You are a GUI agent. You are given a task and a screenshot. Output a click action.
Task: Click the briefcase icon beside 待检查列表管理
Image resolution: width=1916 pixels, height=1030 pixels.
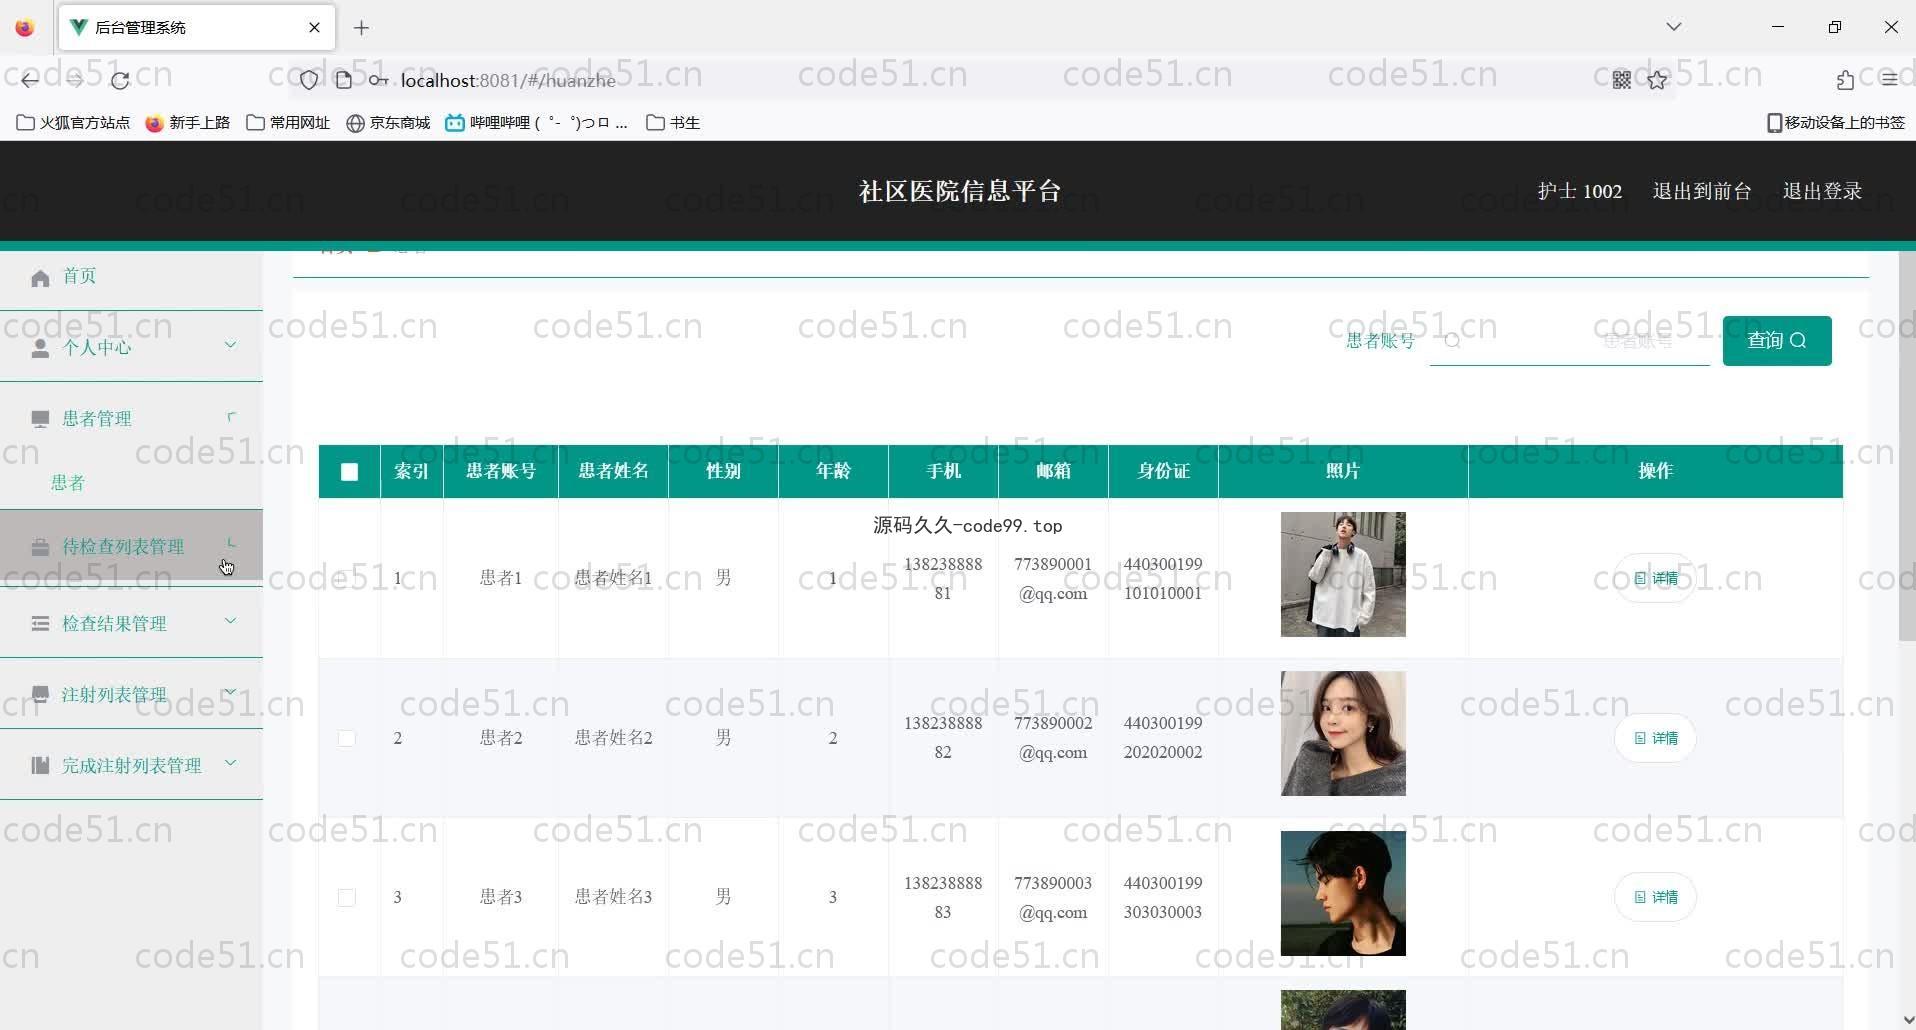[40, 547]
